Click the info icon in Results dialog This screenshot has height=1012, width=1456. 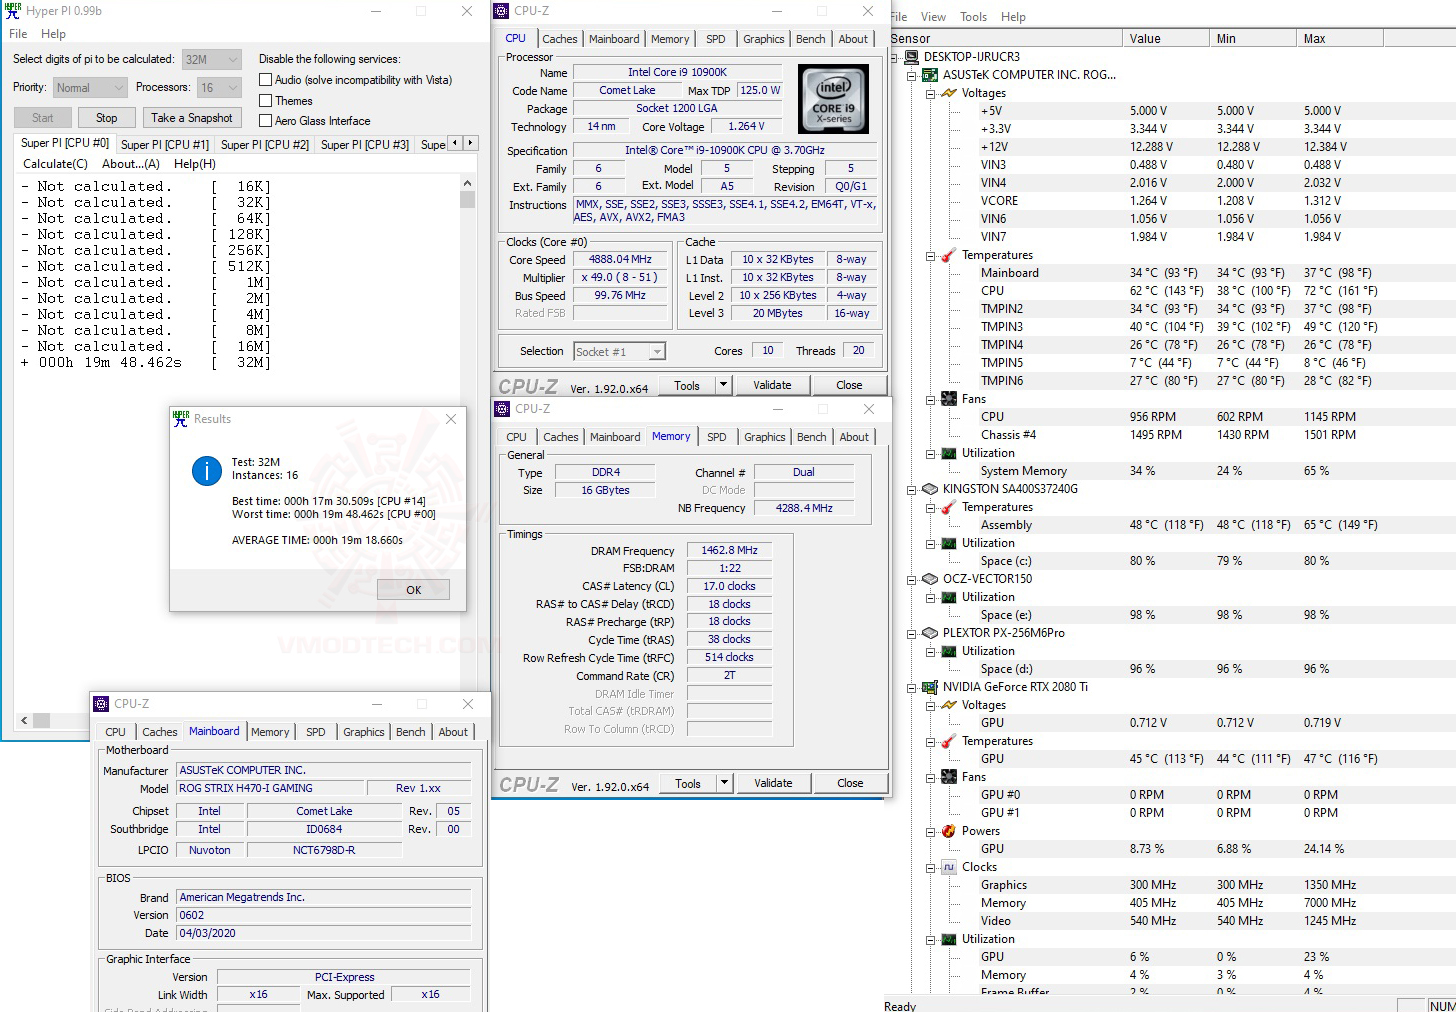[x=206, y=471]
